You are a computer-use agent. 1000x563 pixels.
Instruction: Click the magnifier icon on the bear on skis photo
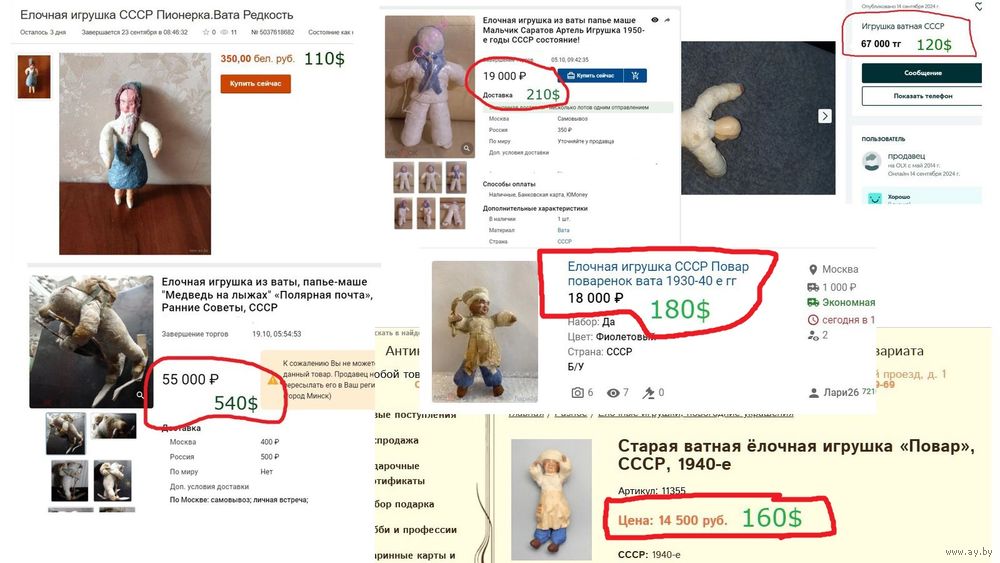140,395
